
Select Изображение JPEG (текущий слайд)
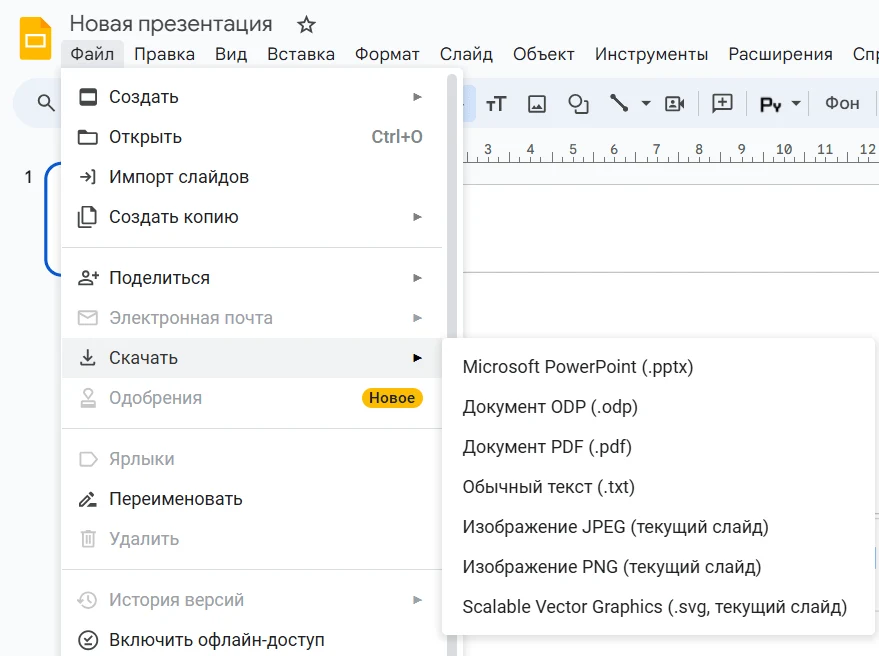pyautogui.click(x=659, y=527)
